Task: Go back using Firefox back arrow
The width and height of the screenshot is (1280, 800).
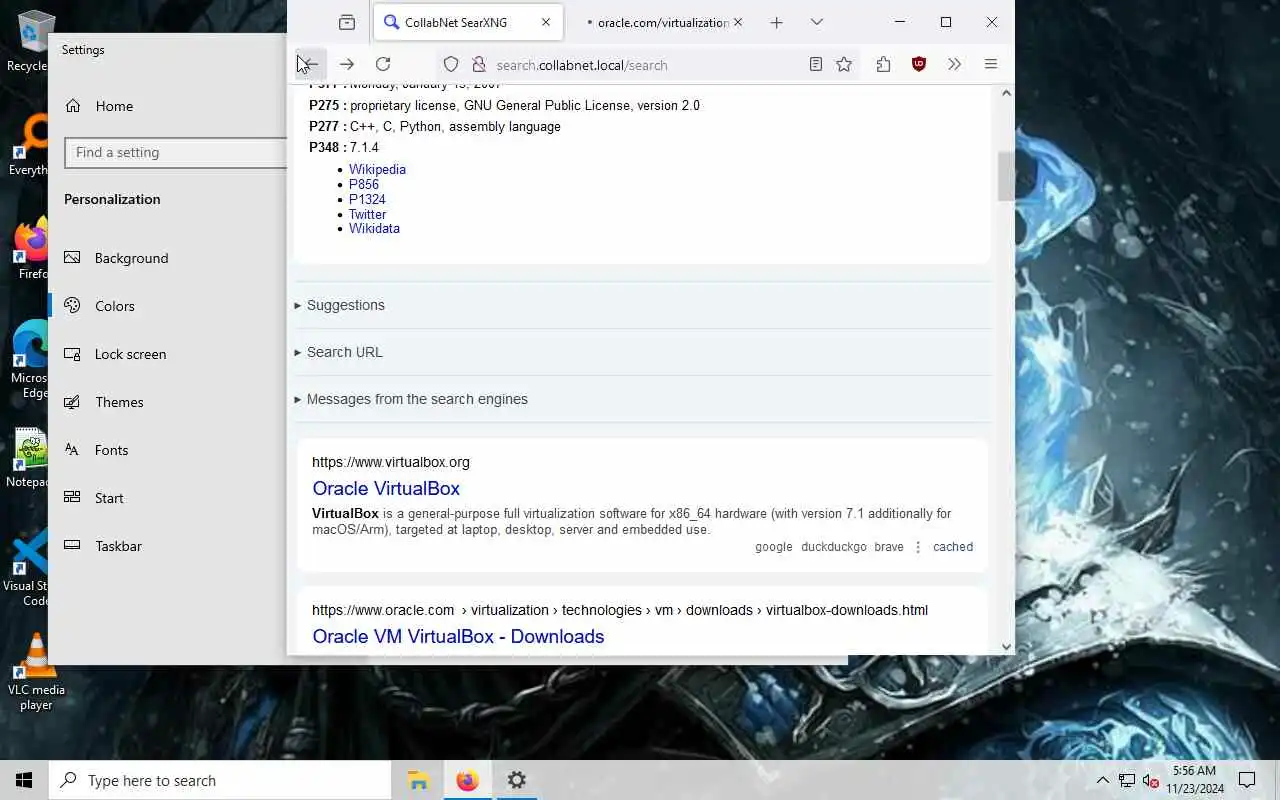Action: click(x=310, y=64)
